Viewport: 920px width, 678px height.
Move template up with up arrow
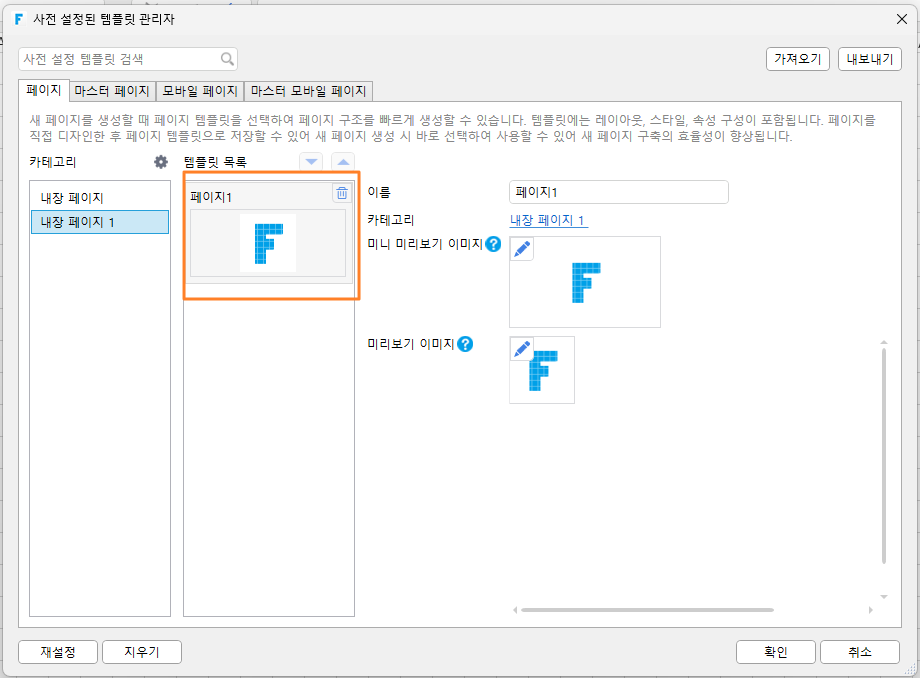pos(343,162)
